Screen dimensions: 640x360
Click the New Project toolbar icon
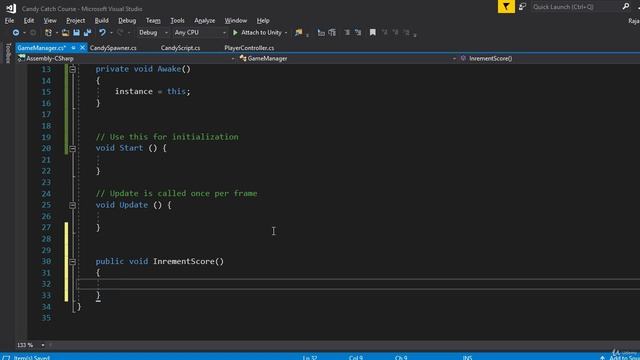pos(48,33)
